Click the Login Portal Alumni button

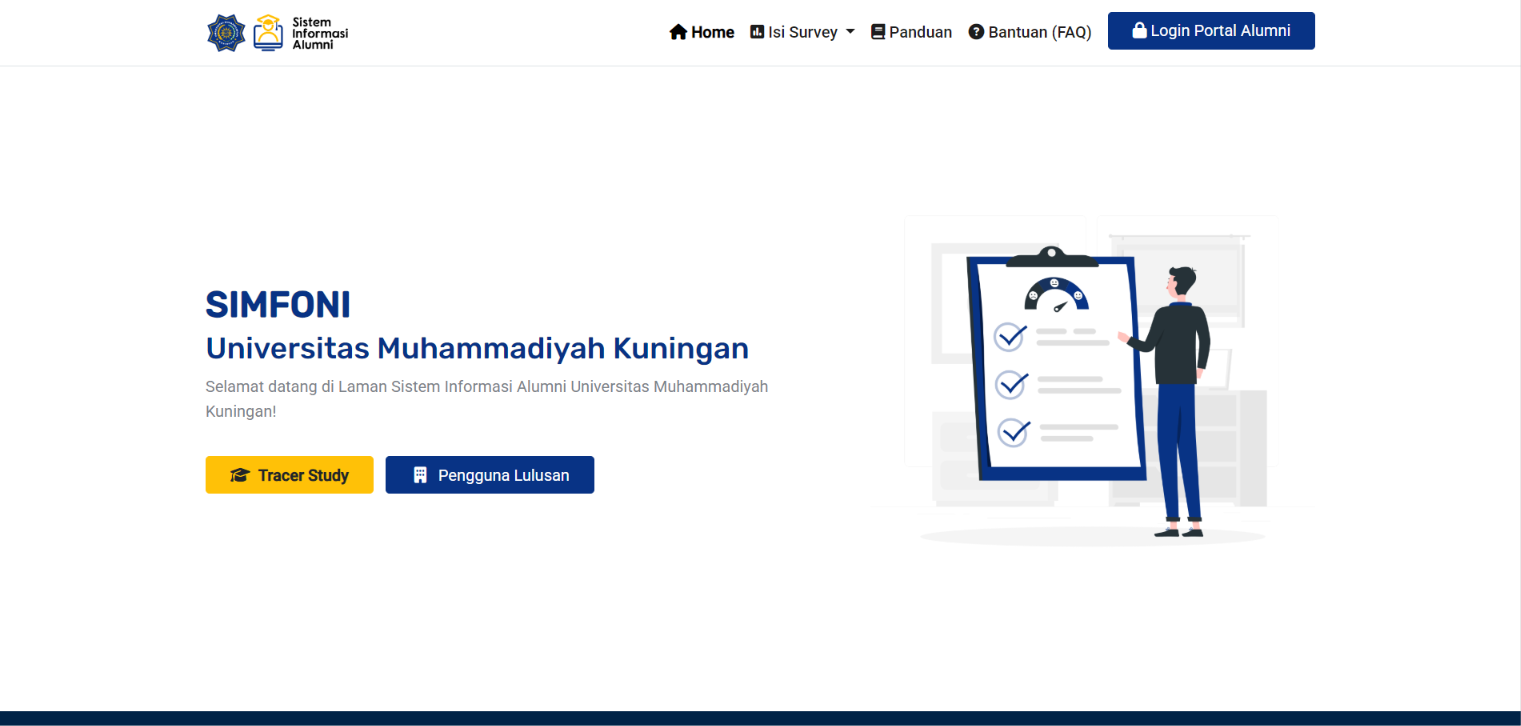coord(1211,31)
